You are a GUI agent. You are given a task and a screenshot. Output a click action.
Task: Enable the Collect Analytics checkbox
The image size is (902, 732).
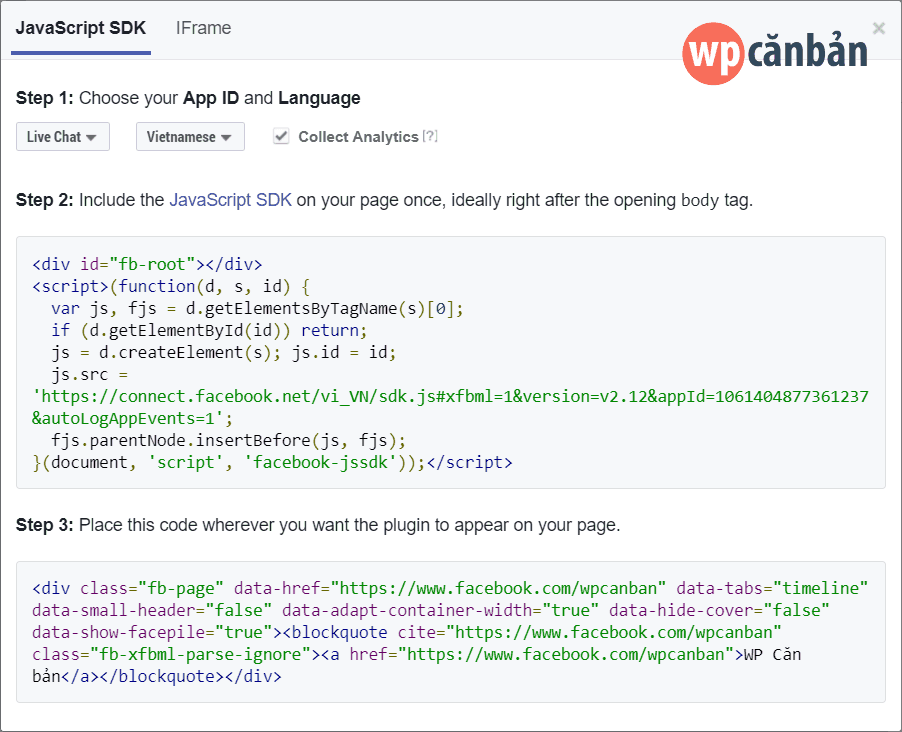tap(281, 136)
